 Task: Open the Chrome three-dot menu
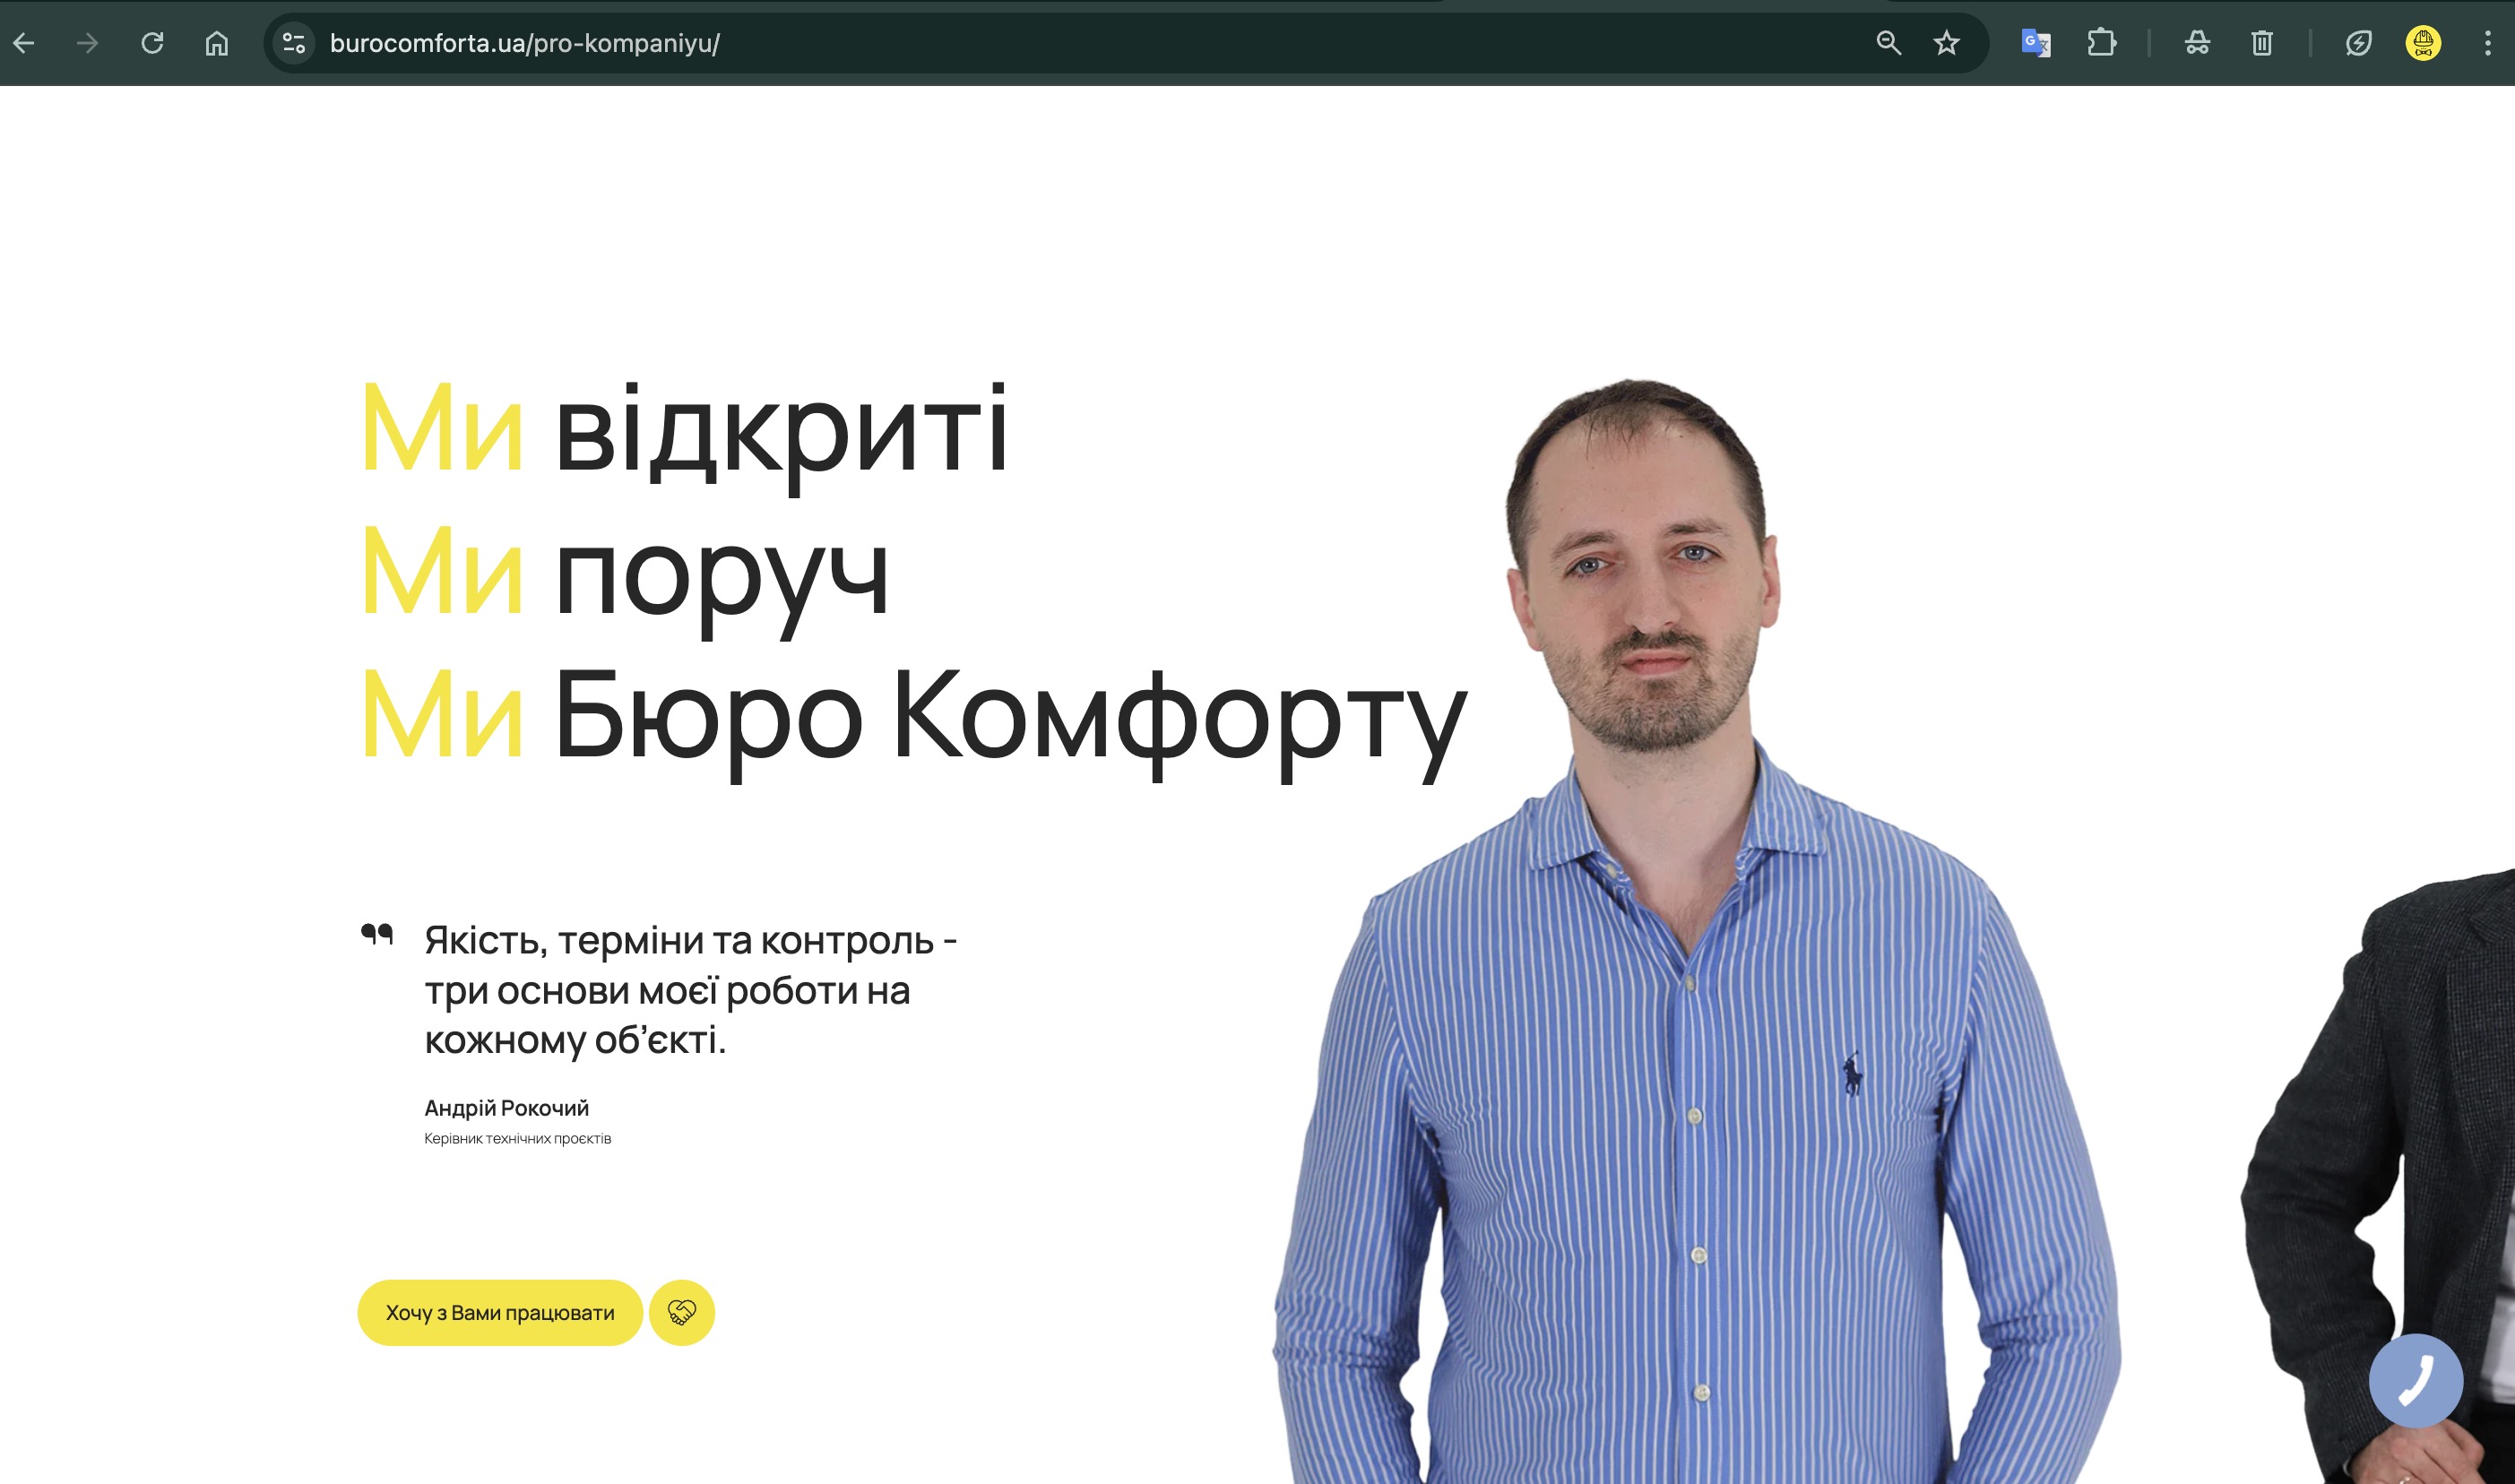click(2488, 43)
